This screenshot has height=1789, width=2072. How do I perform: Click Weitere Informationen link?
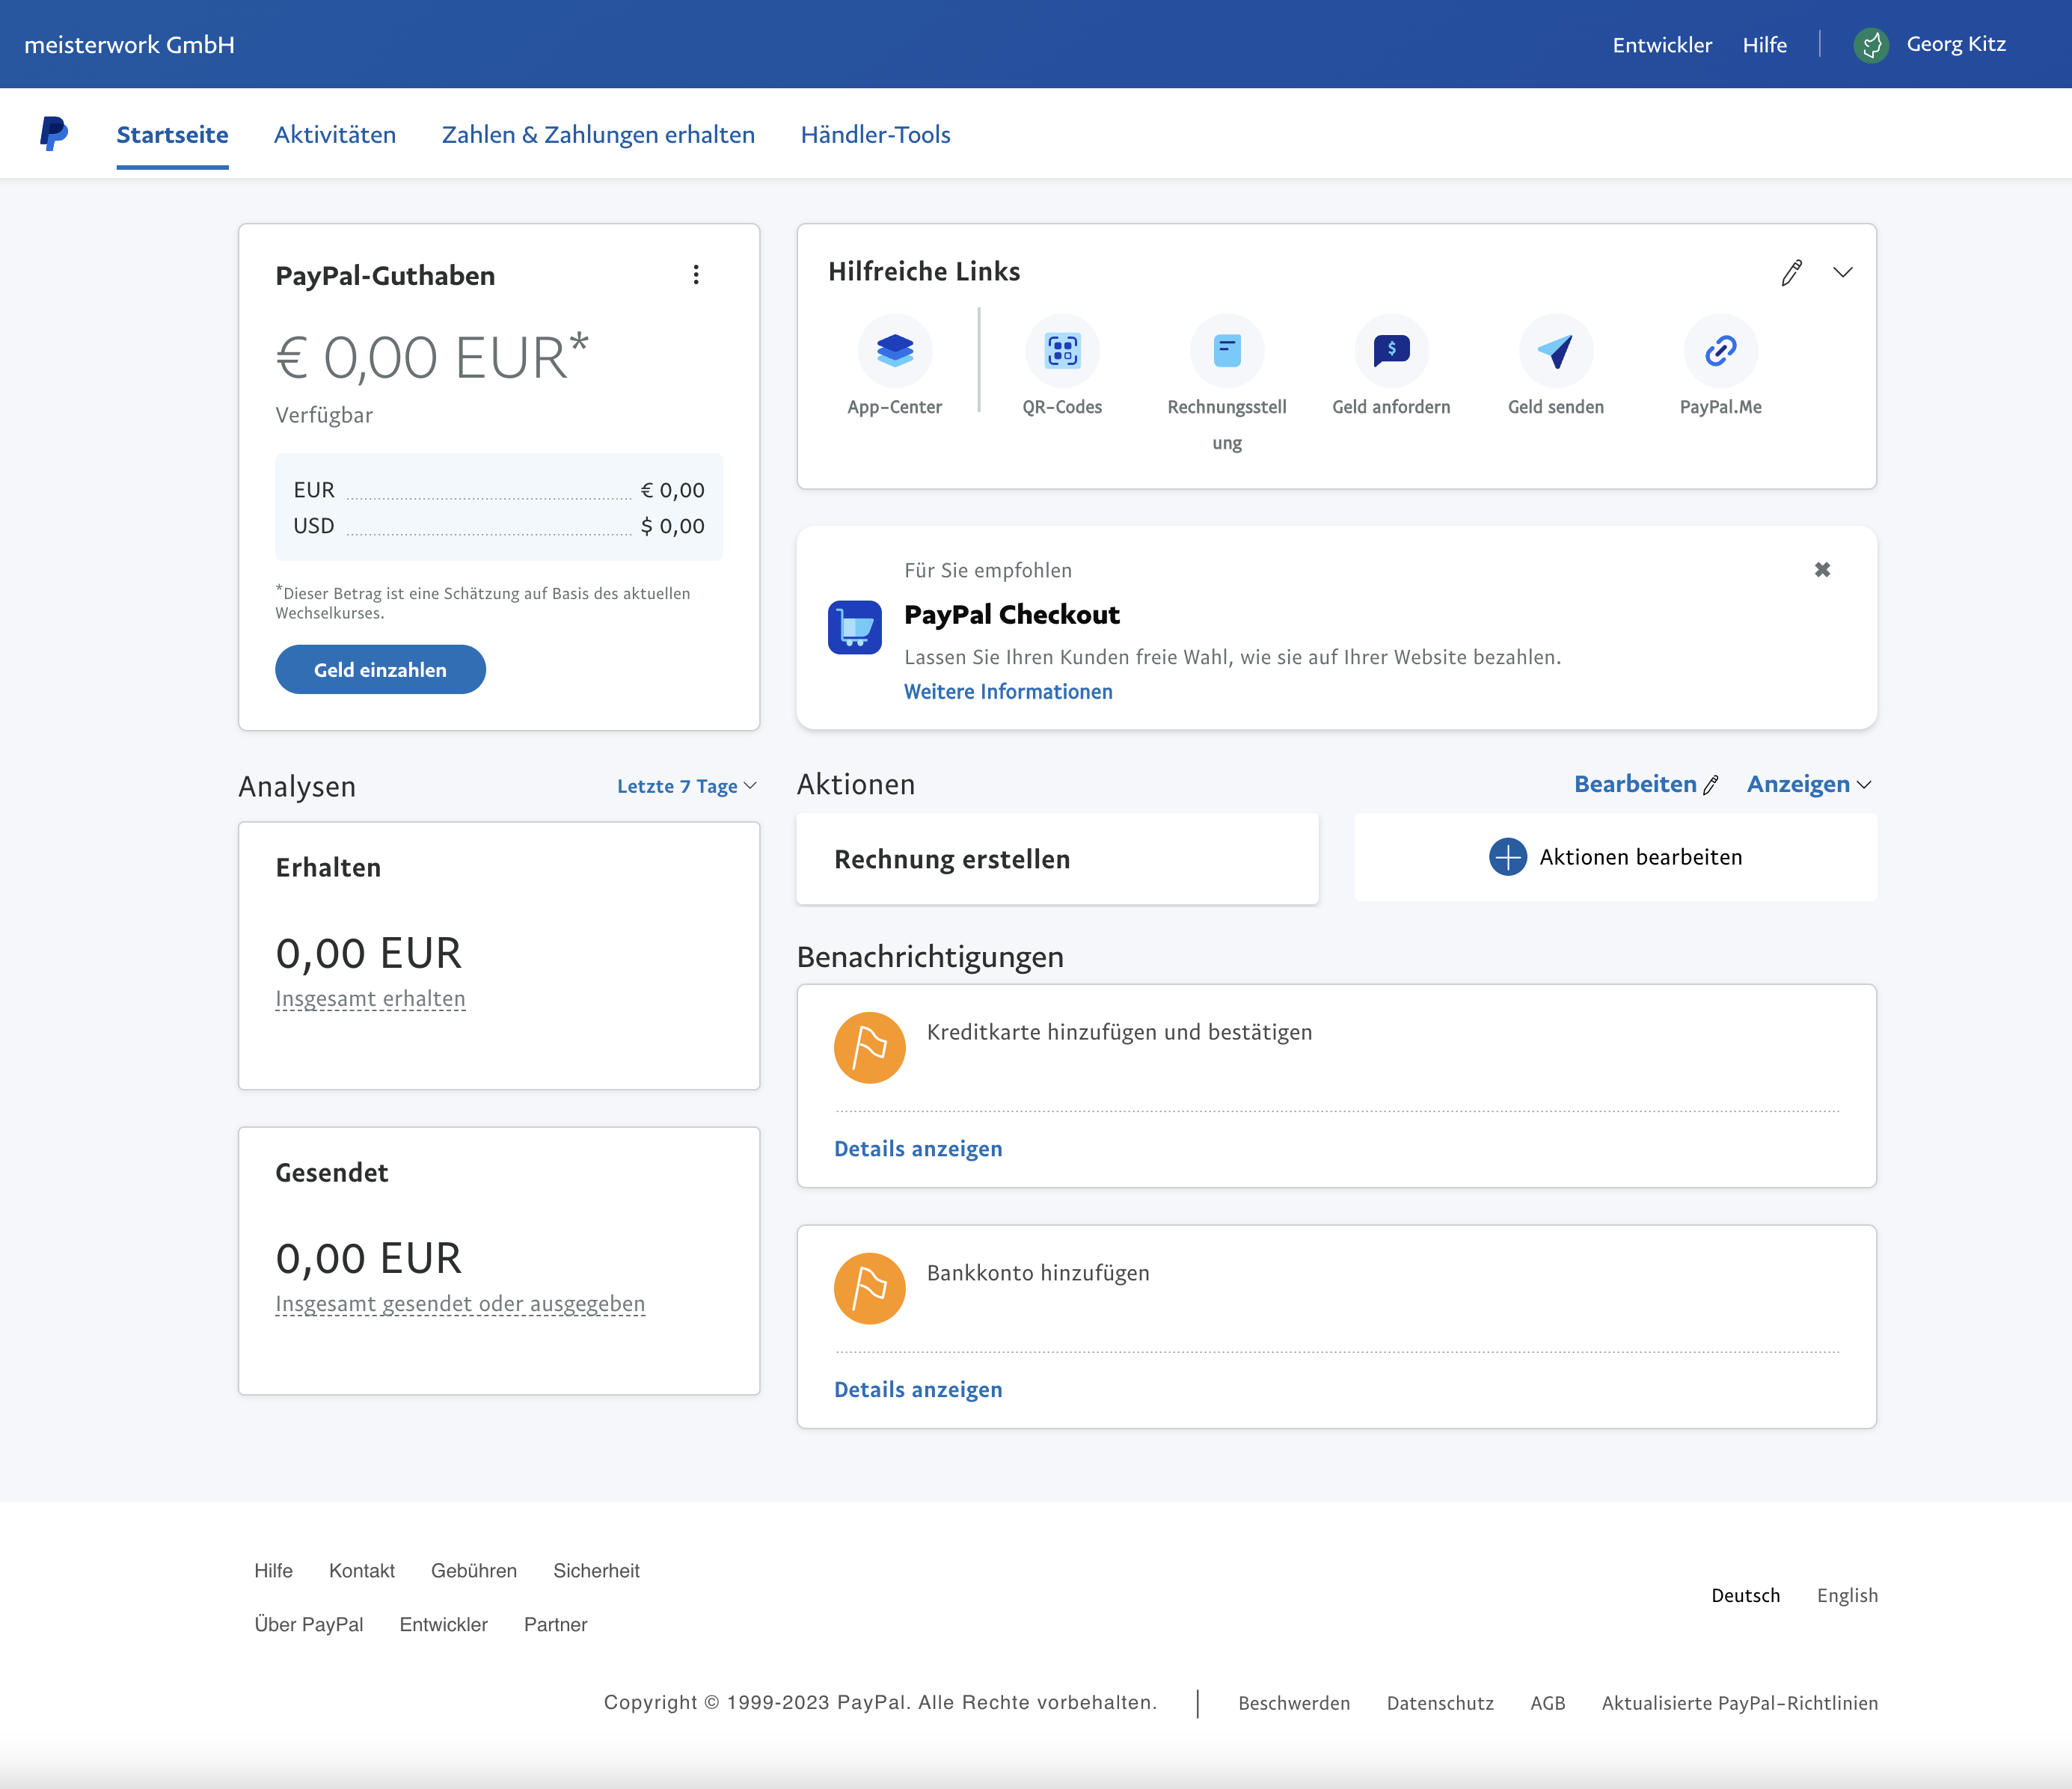click(1008, 692)
